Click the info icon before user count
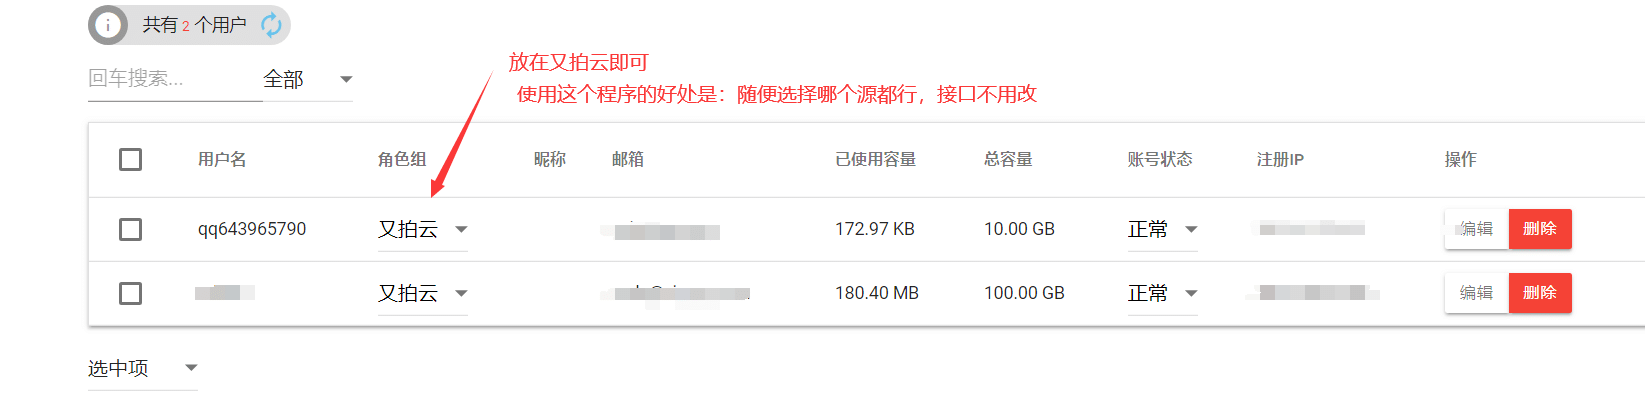 108,25
